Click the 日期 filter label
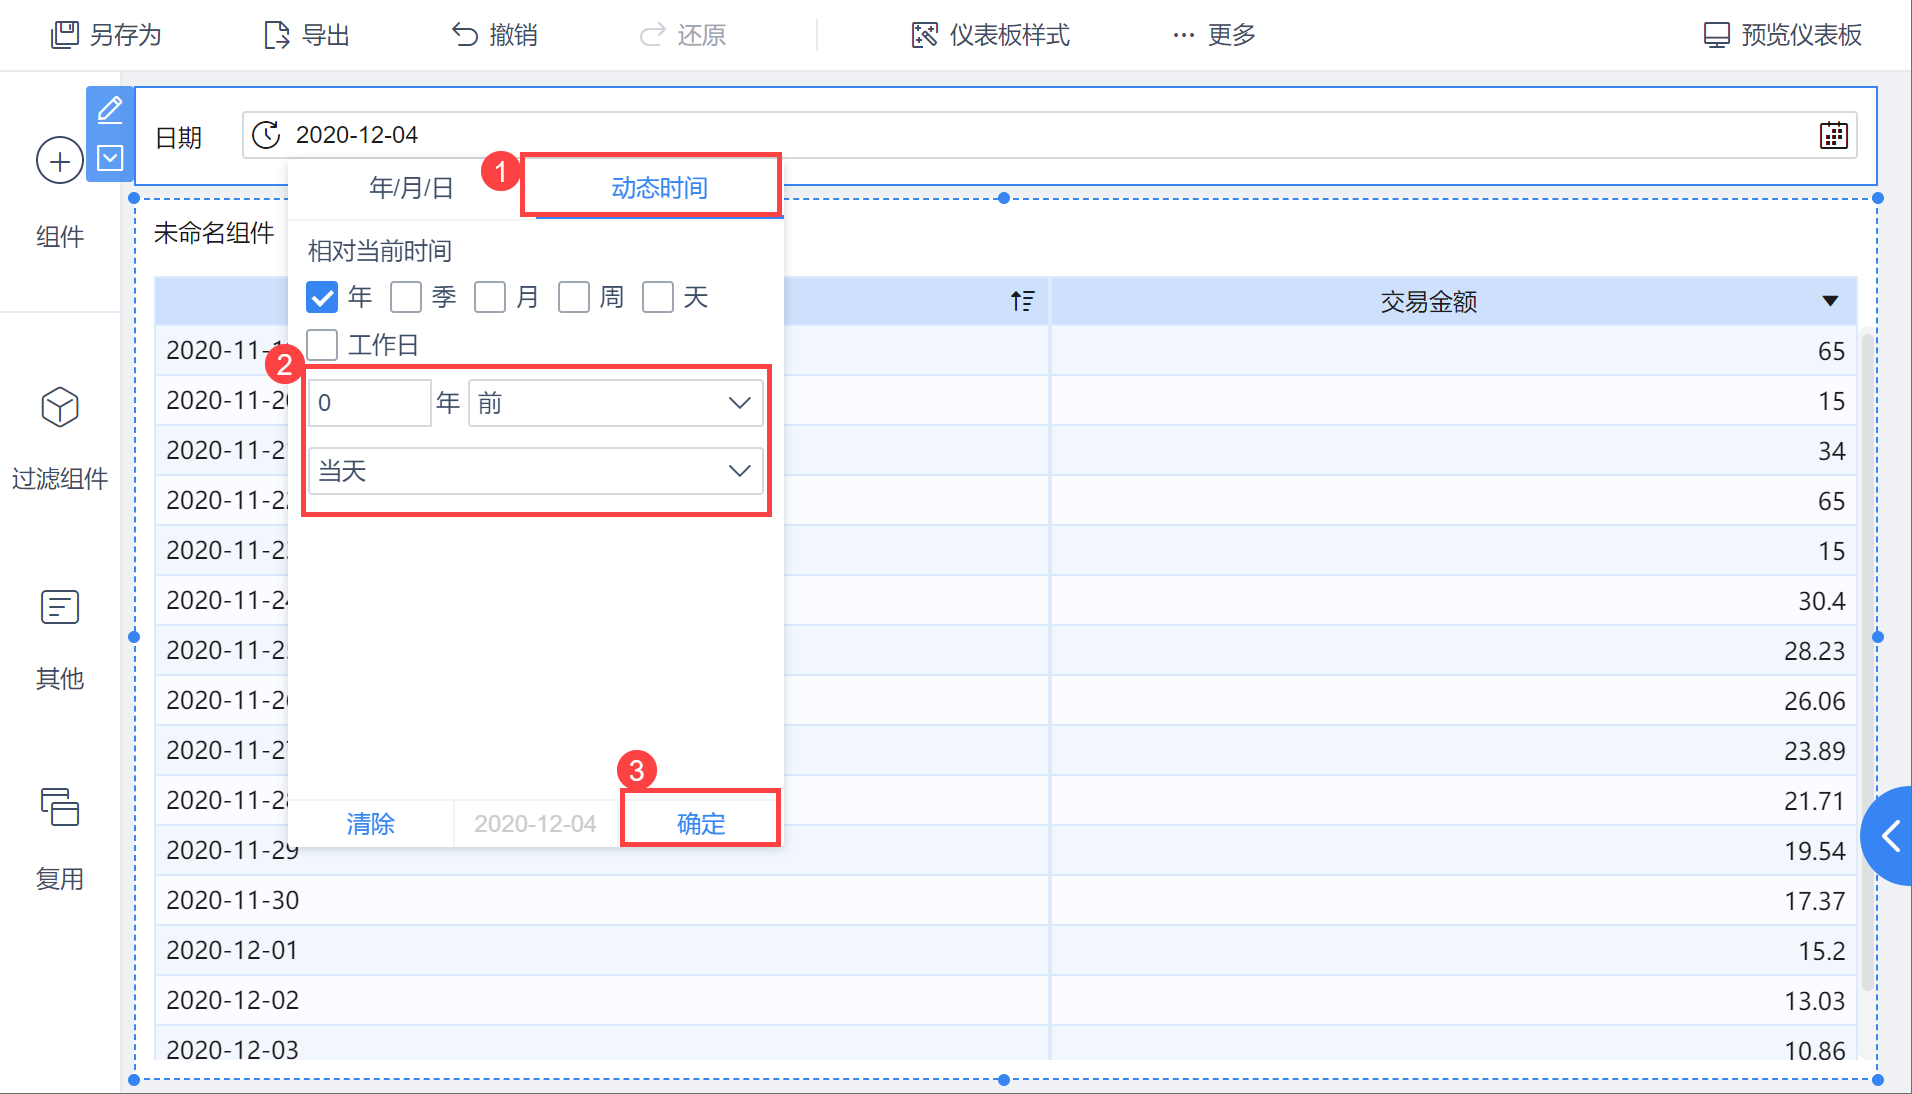The image size is (1912, 1094). tap(179, 137)
